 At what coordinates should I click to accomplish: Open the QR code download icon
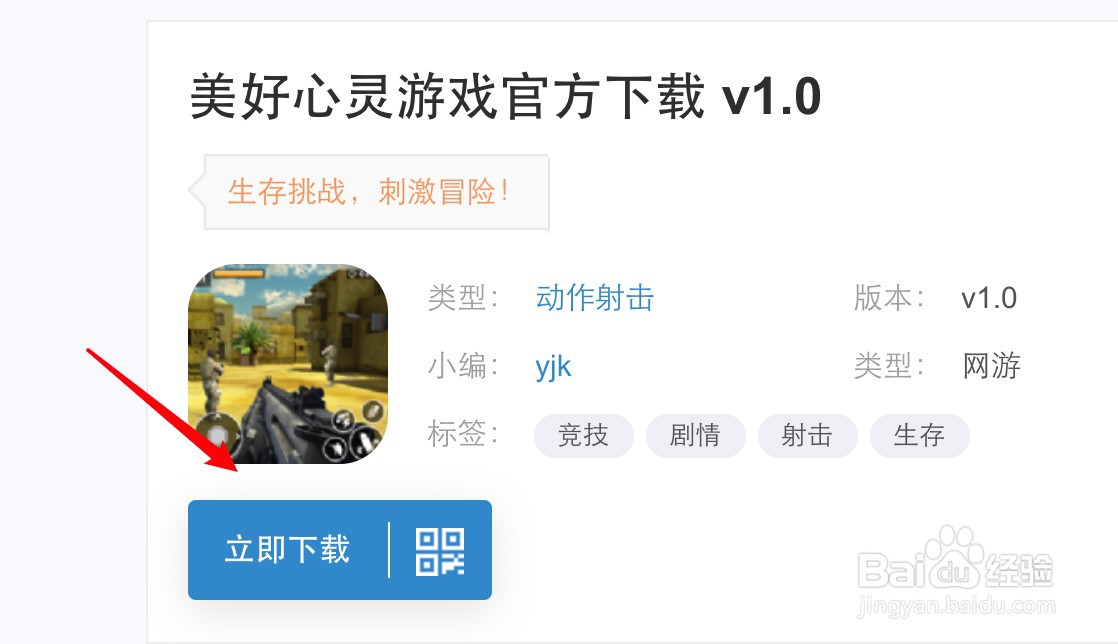(440, 551)
